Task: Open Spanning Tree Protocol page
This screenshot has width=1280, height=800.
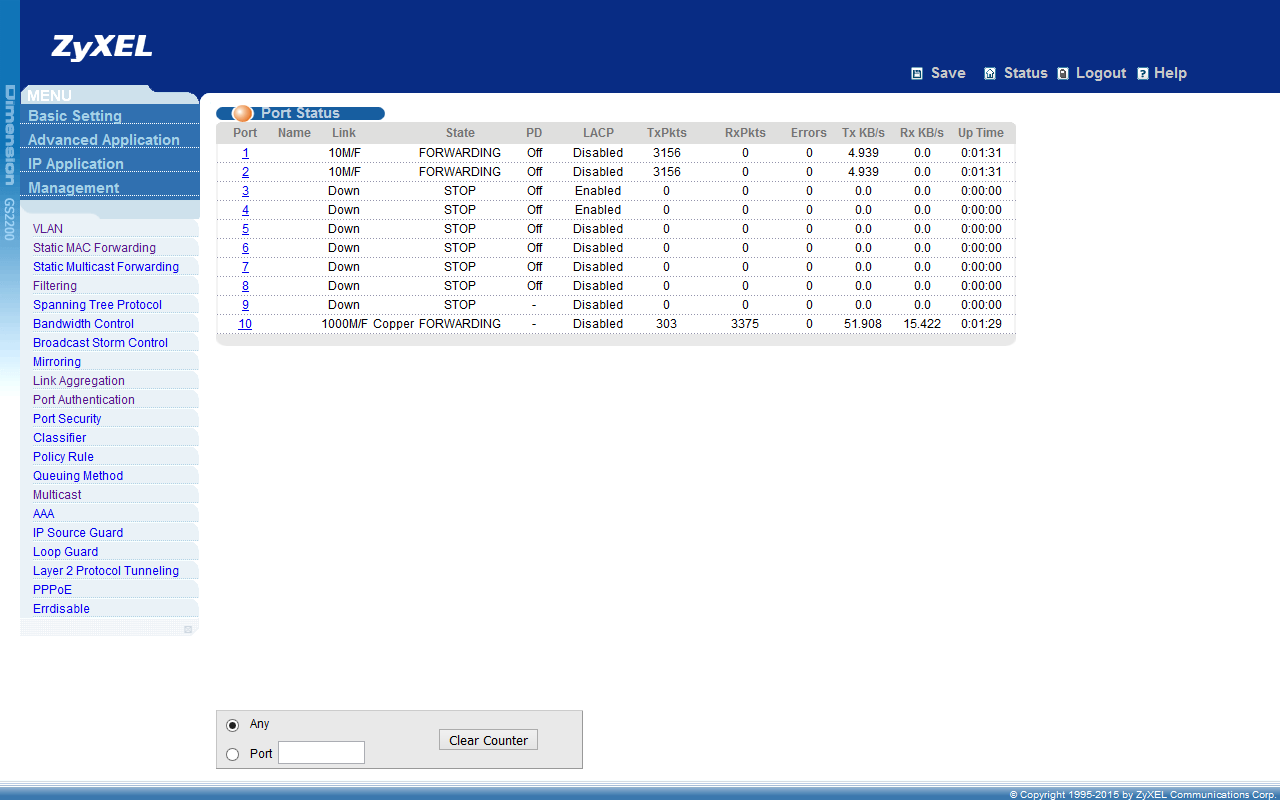Action: click(x=97, y=305)
